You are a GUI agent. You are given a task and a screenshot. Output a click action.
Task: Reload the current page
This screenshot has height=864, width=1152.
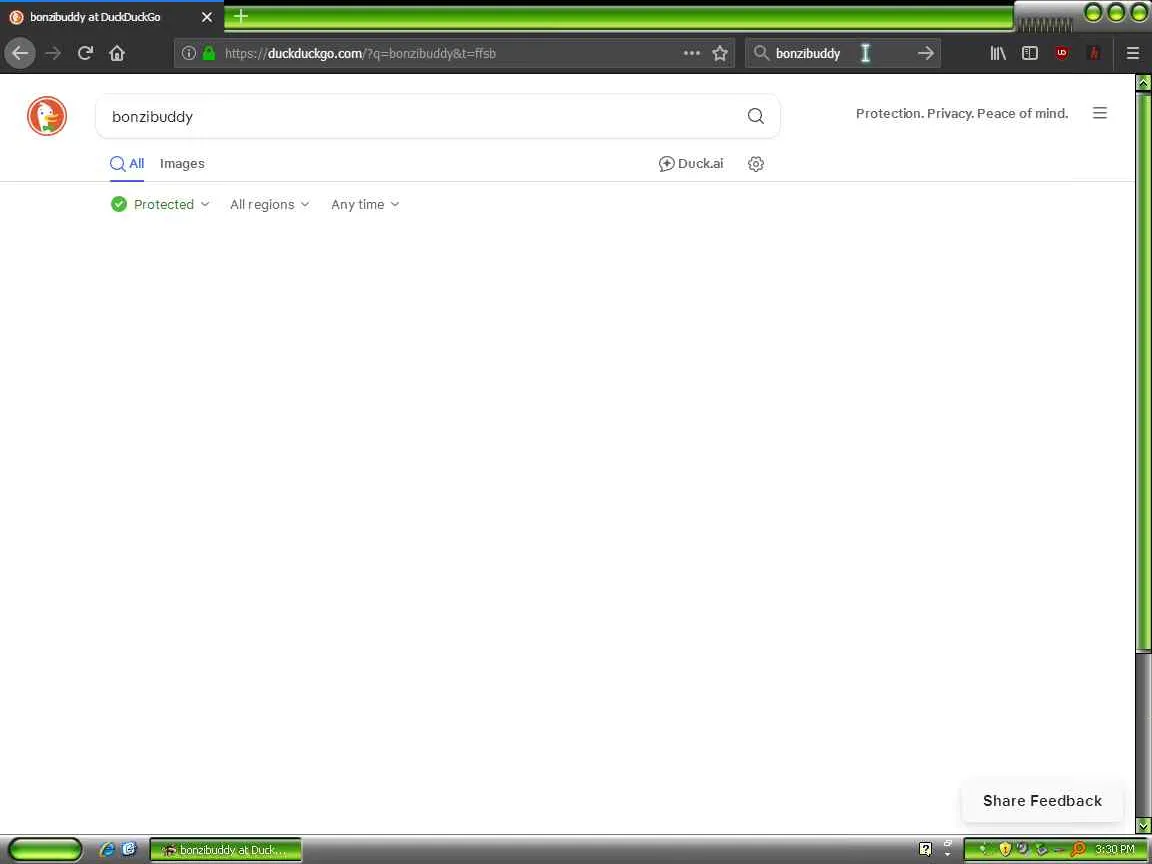85,53
